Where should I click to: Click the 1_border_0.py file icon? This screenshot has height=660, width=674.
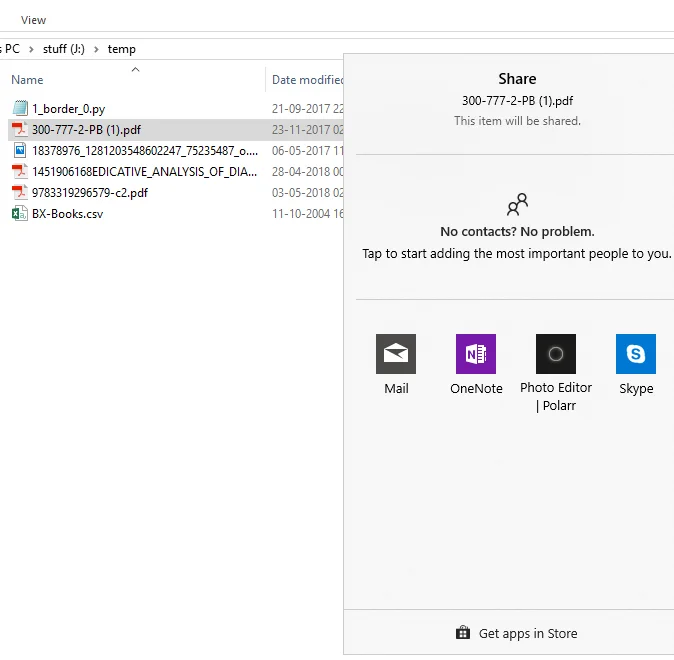[x=20, y=108]
